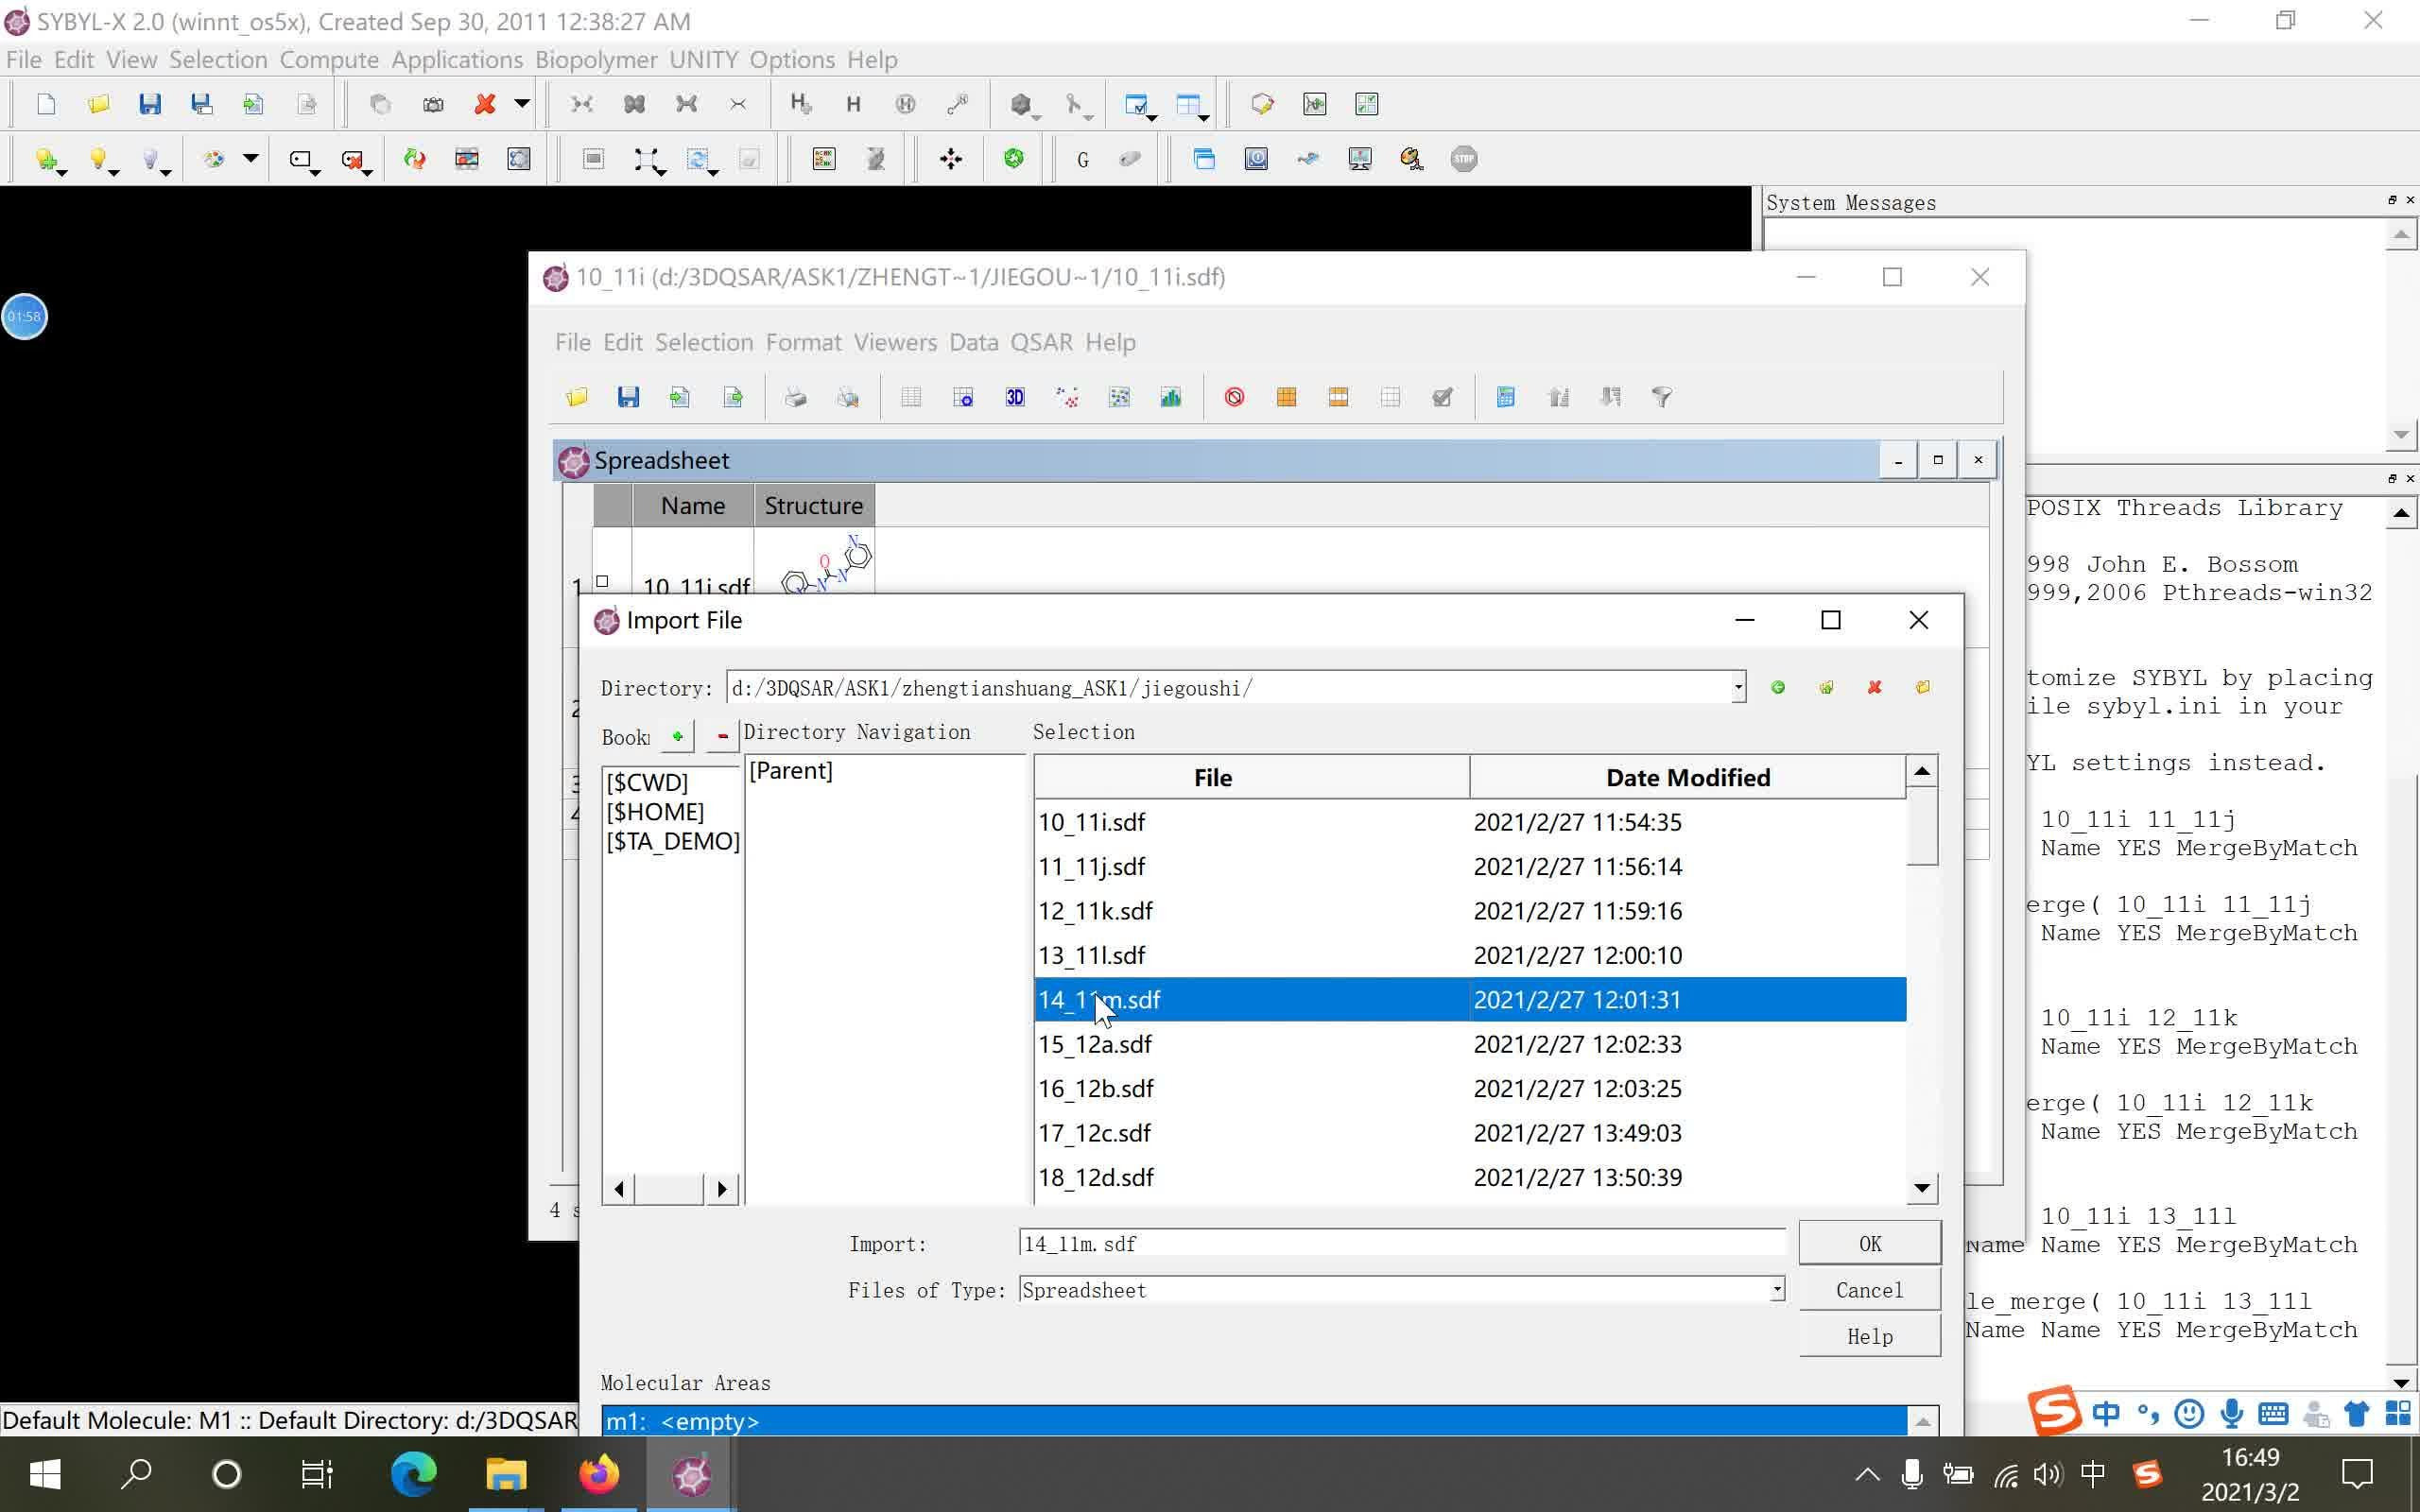Click Cancel to dismiss Import dialog
The image size is (2420, 1512).
1870,1289
